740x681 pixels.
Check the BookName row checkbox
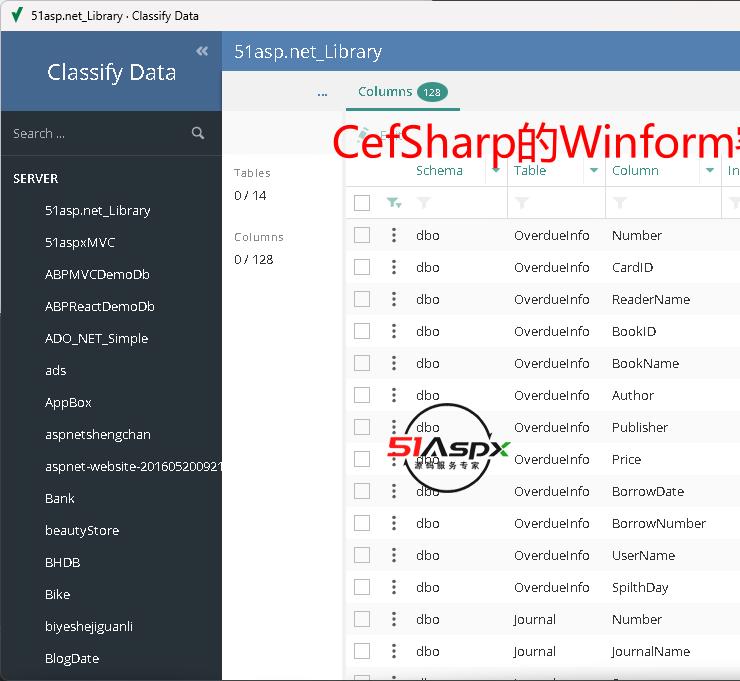(x=362, y=363)
